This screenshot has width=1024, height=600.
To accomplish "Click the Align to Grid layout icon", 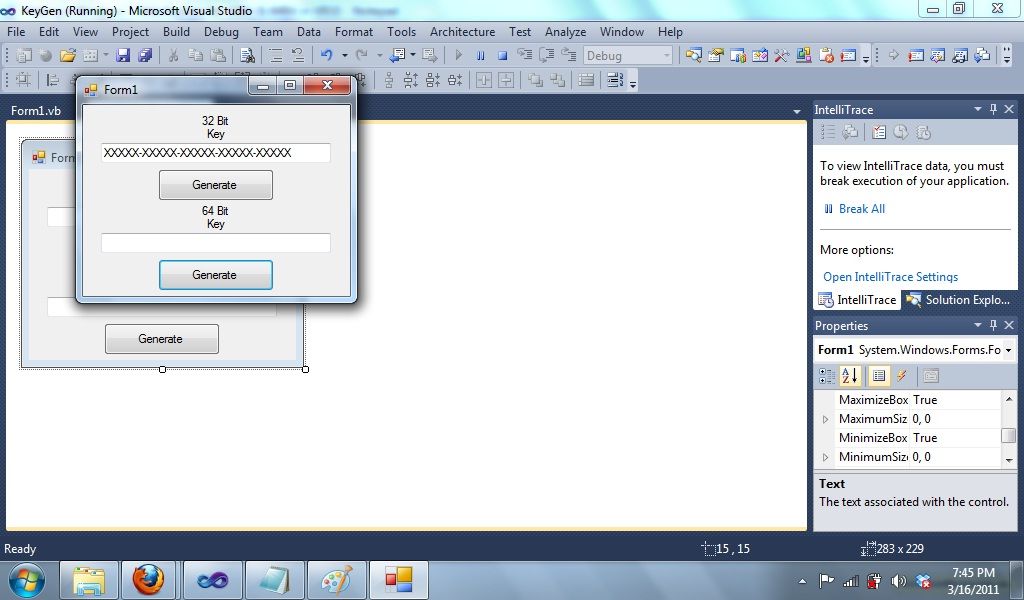I will pyautogui.click(x=23, y=80).
